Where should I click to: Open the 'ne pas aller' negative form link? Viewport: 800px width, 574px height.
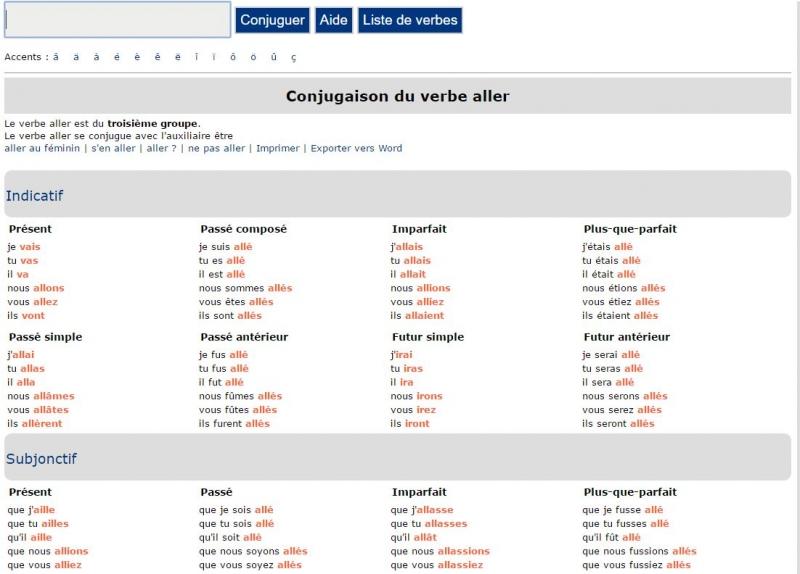(x=217, y=148)
